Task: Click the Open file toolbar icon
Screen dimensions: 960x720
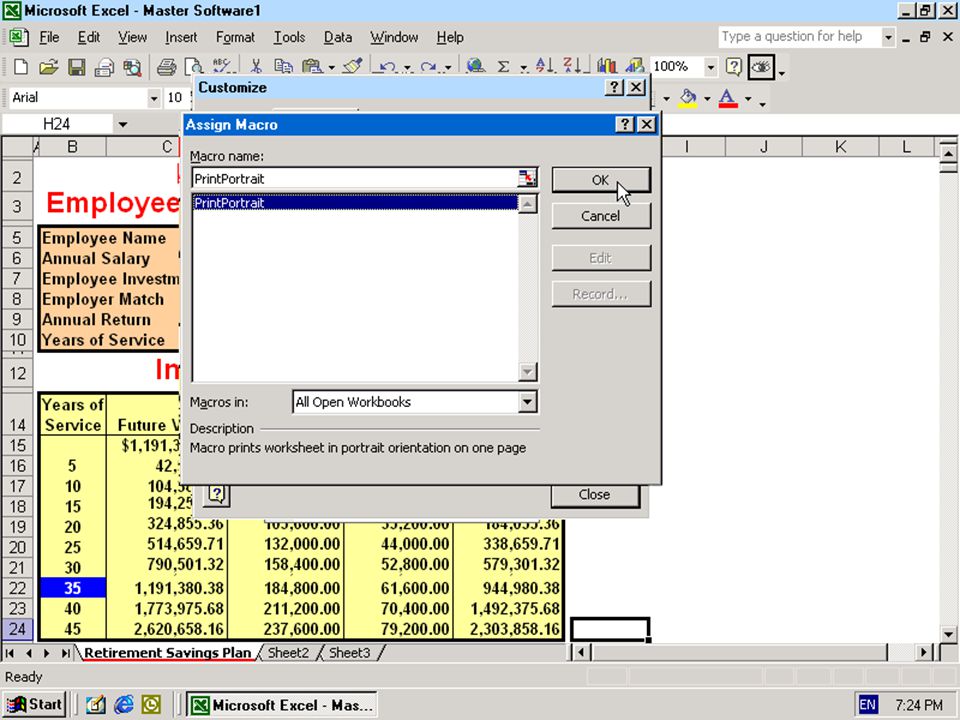Action: click(x=48, y=67)
